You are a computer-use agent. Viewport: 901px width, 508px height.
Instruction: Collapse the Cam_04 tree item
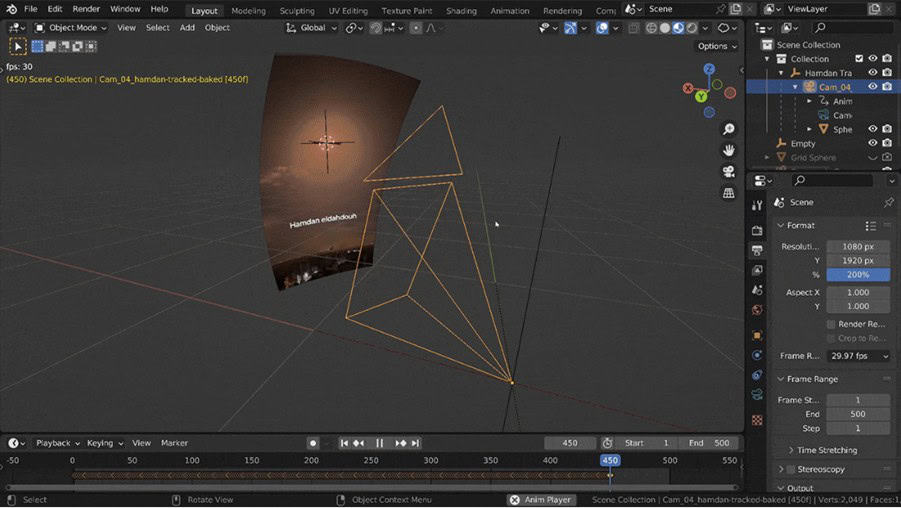pos(795,87)
